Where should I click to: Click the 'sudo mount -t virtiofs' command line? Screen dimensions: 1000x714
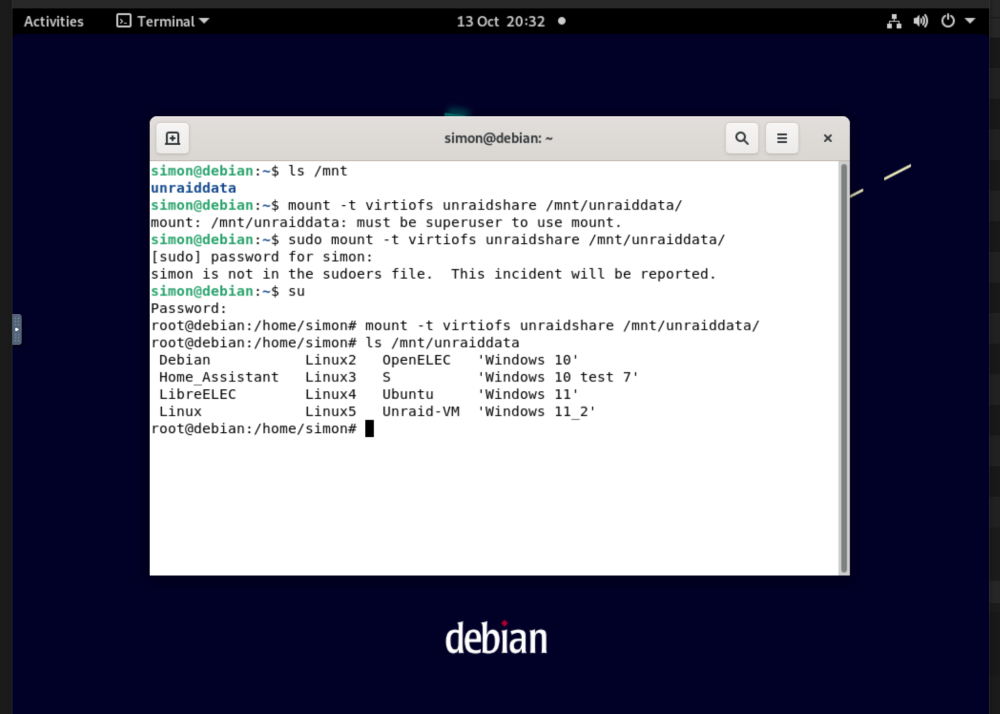(438, 239)
